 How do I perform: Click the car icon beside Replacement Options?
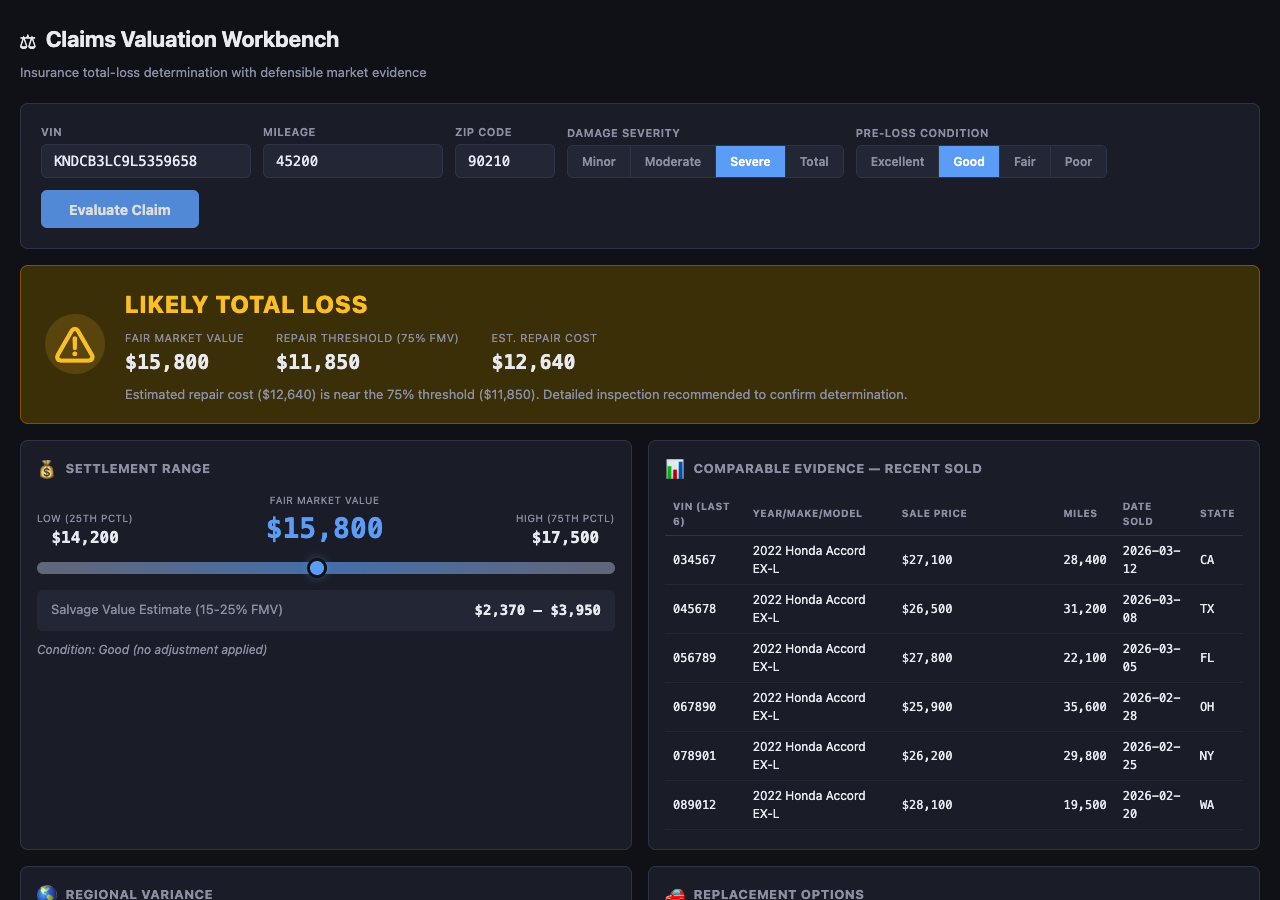tap(675, 894)
